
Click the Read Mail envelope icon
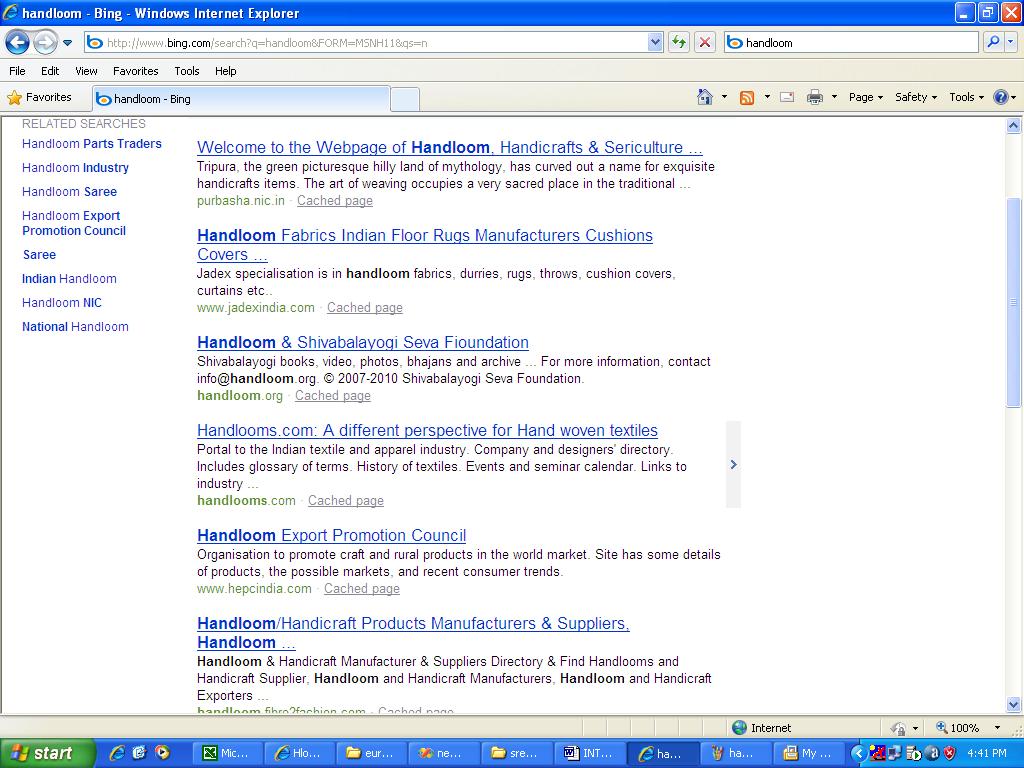[788, 97]
